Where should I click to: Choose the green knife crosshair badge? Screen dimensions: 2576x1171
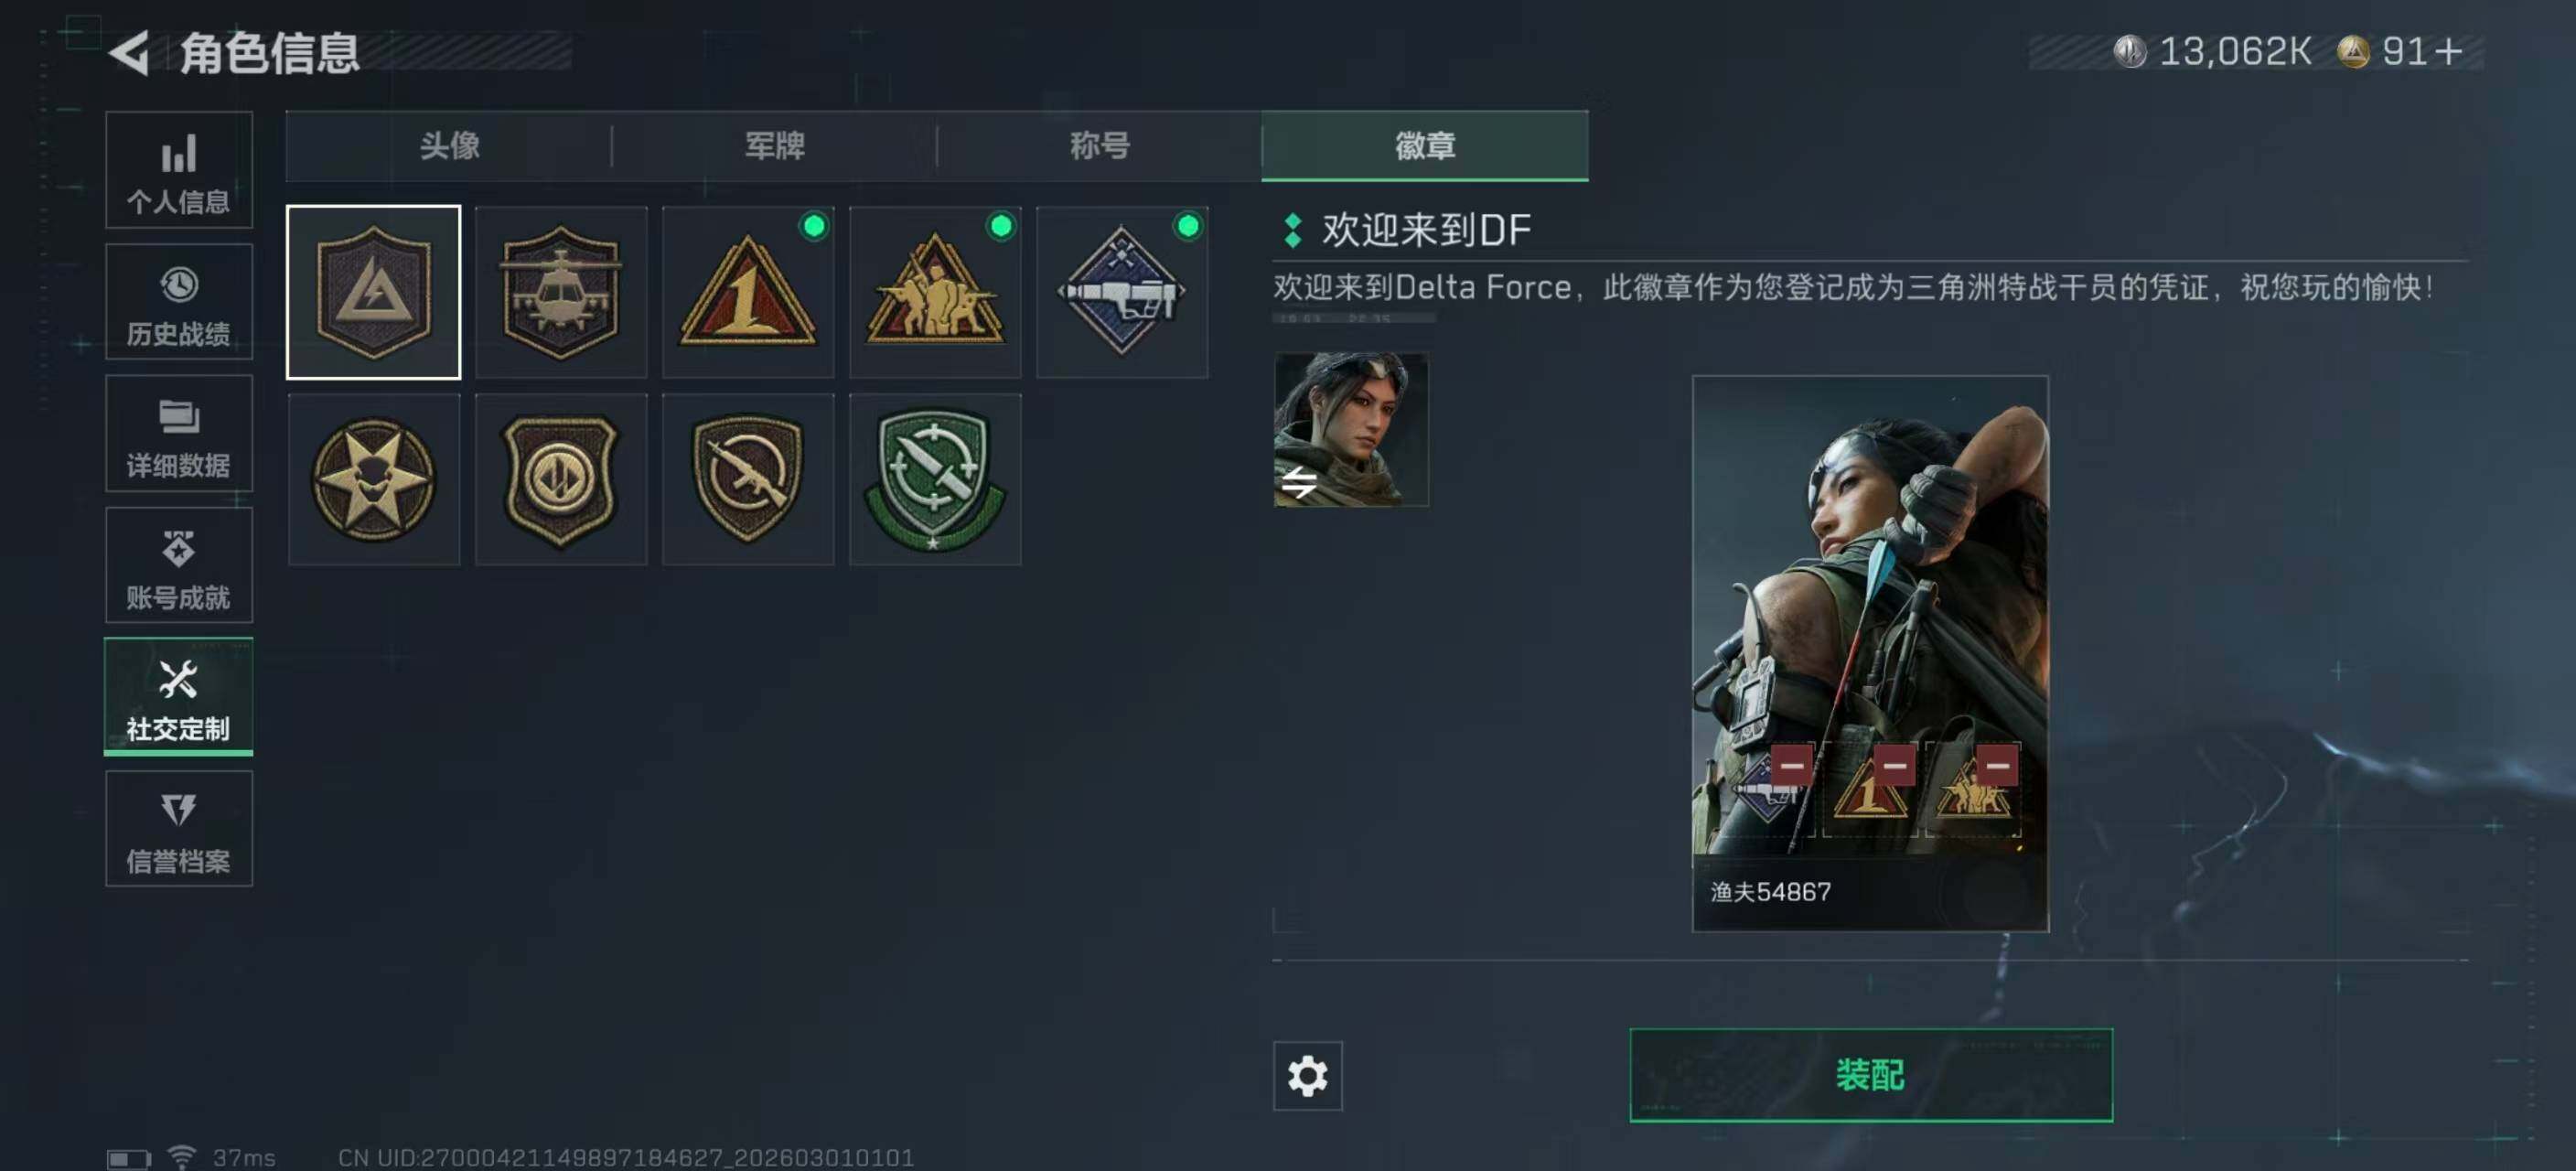(x=935, y=479)
